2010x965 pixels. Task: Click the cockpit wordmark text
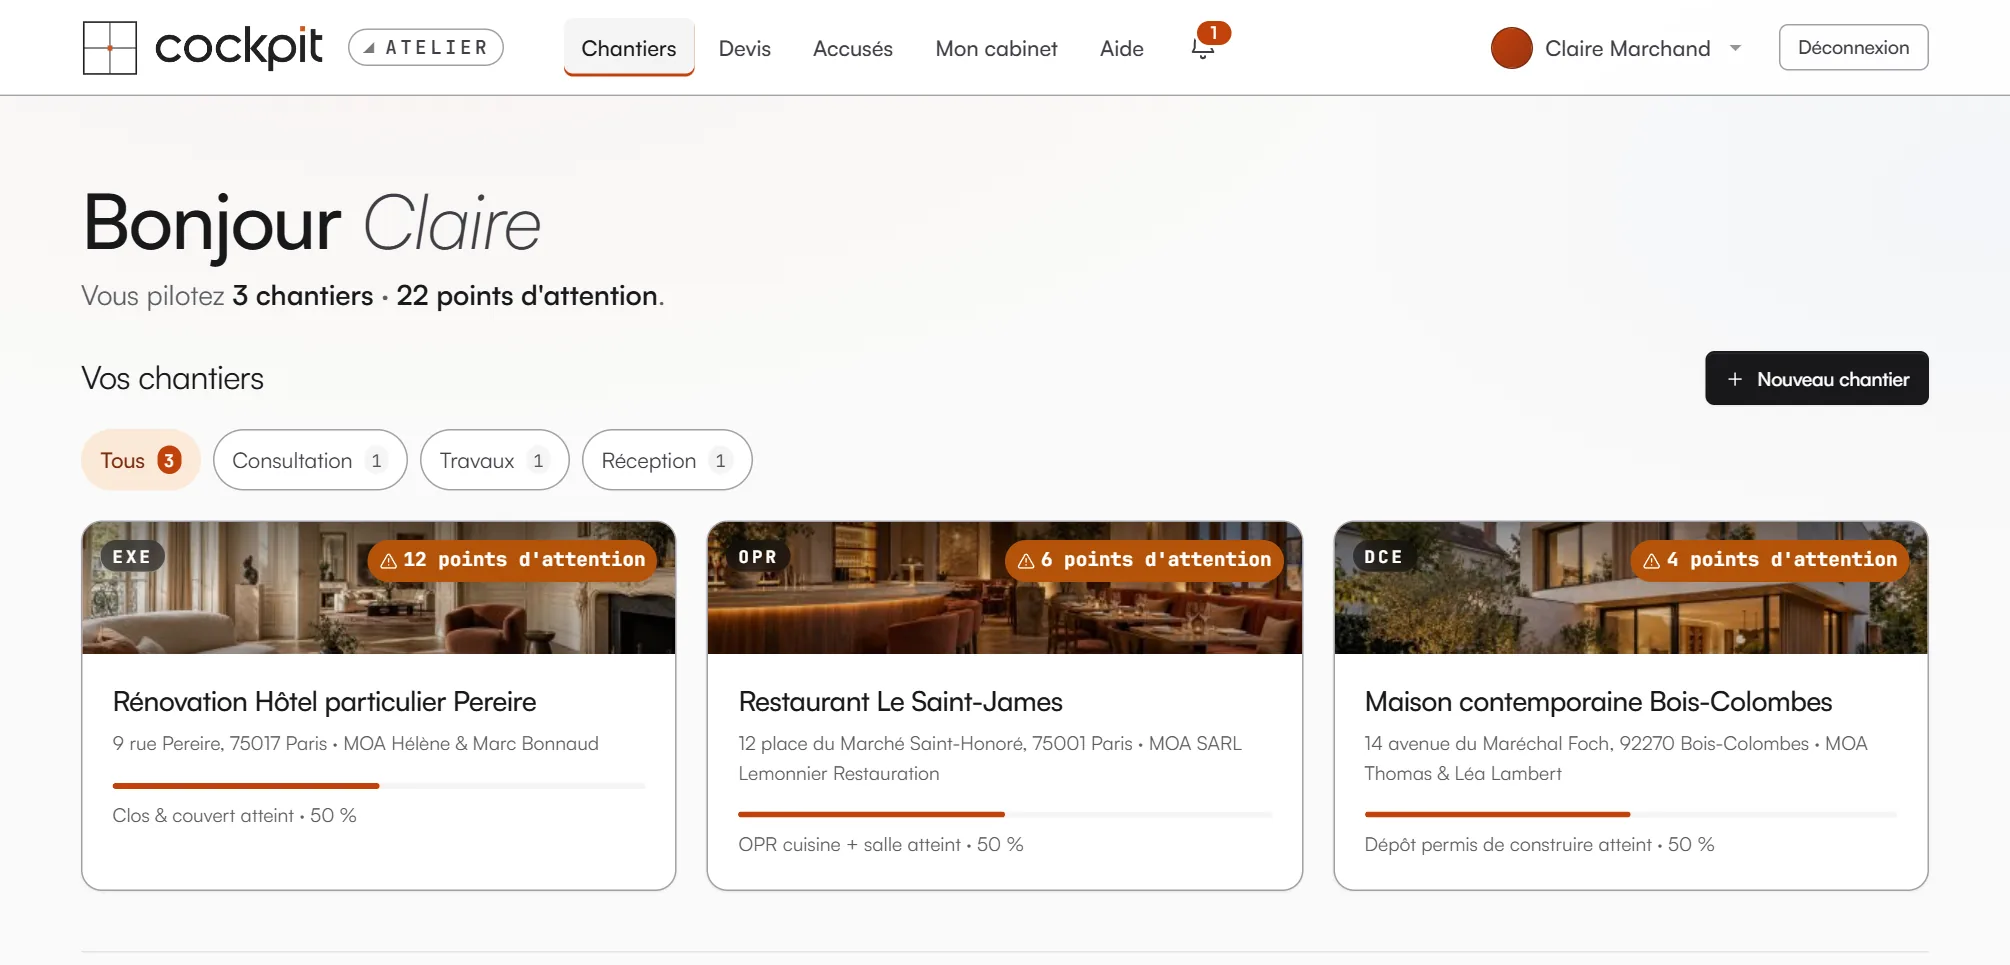pos(239,47)
